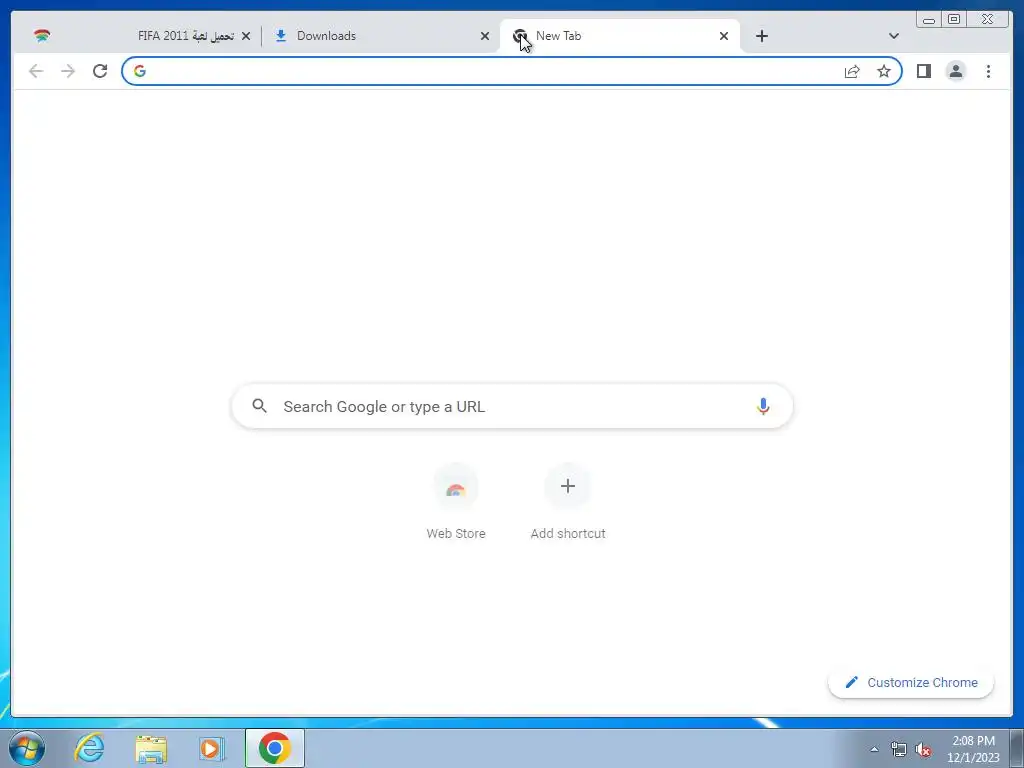The image size is (1024, 768).
Task: Show hidden system tray icons
Action: coord(874,749)
